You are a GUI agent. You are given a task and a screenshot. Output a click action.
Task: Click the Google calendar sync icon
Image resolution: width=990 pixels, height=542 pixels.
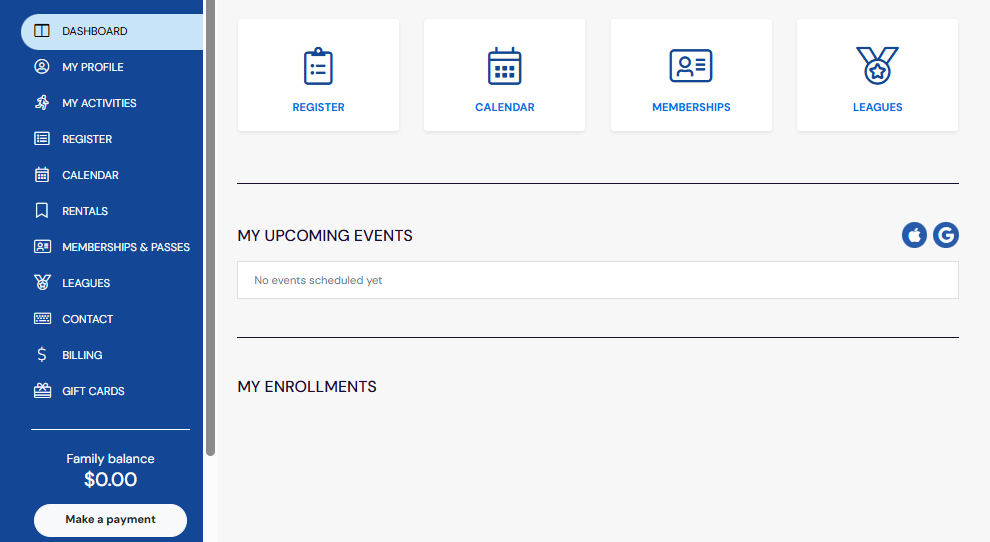(x=945, y=235)
